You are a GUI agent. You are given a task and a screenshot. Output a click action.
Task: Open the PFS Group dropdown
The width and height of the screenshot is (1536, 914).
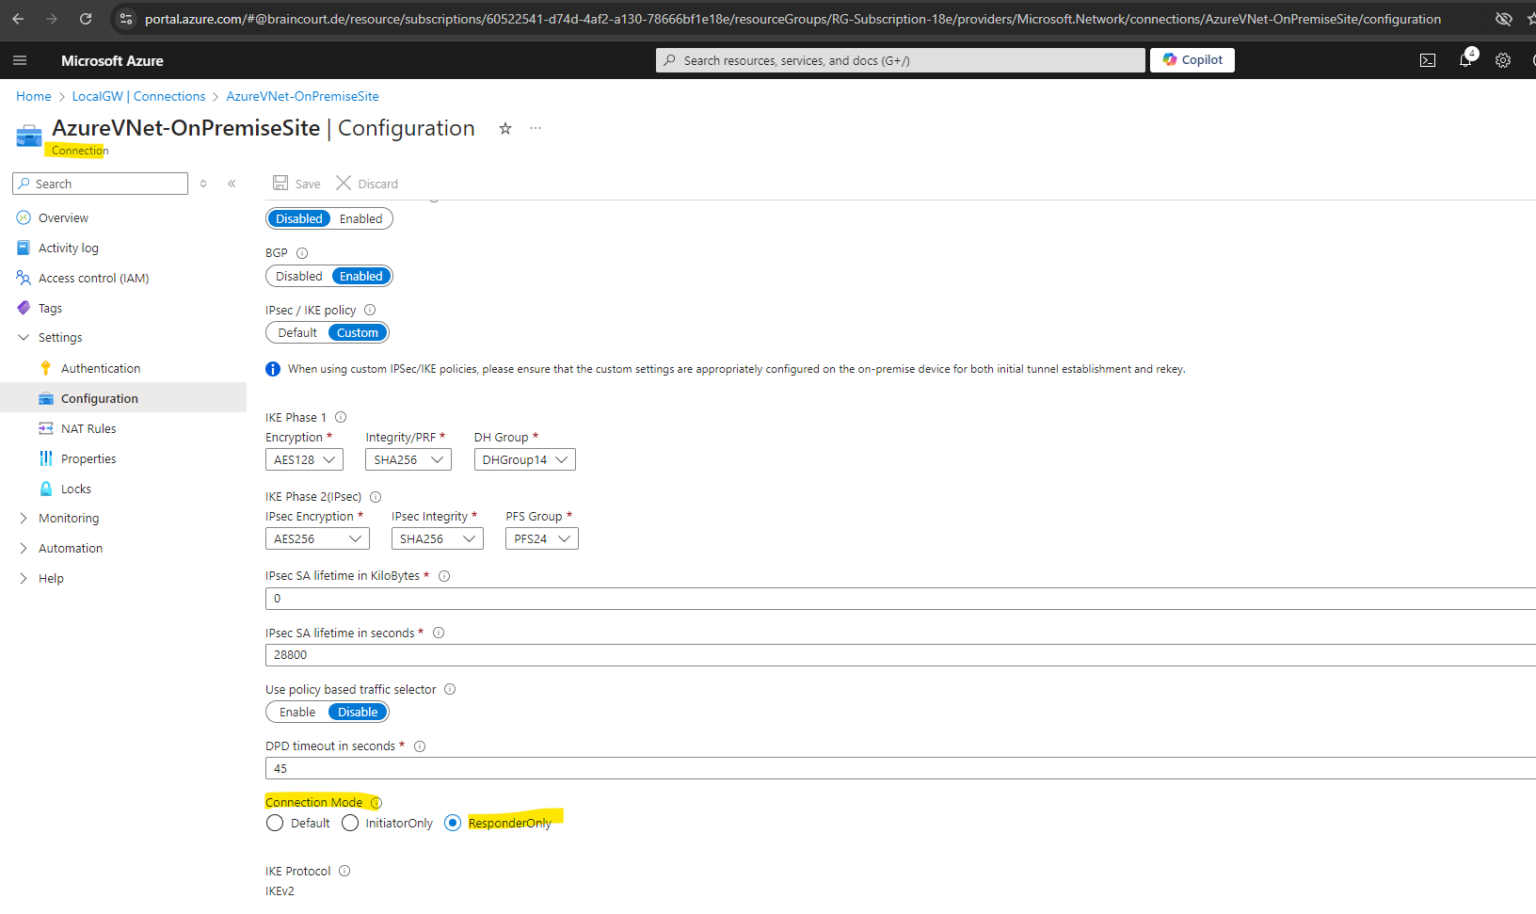(541, 538)
